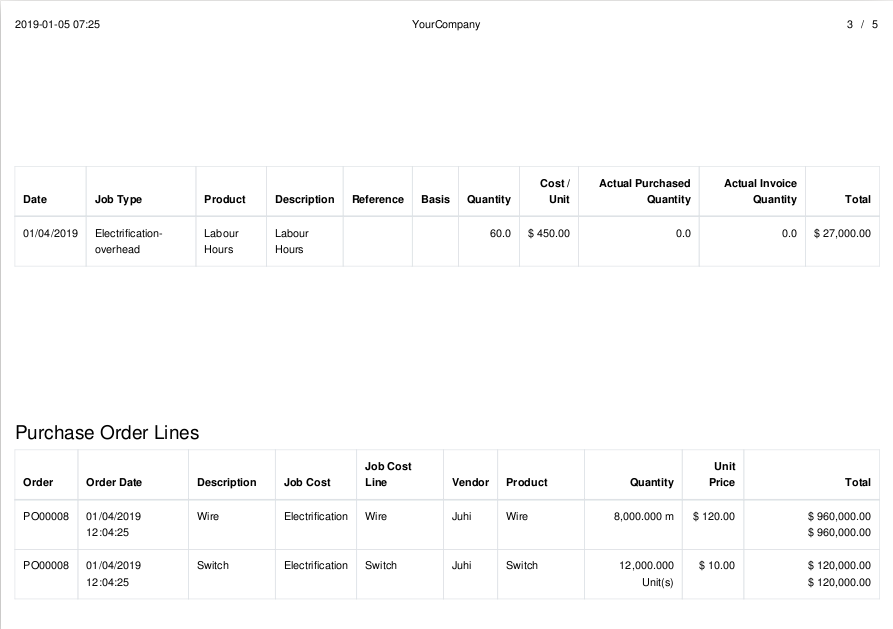Click Switch in the Job Cost Line column
893x629 pixels.
[x=381, y=565]
